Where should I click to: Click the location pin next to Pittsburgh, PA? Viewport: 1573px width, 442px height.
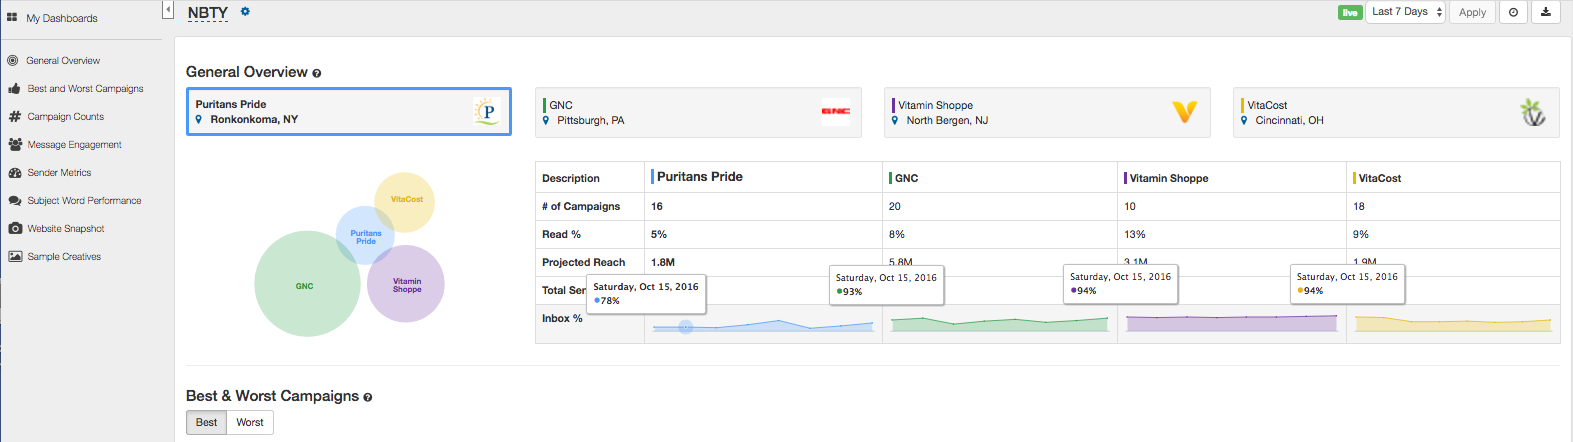[x=546, y=120]
